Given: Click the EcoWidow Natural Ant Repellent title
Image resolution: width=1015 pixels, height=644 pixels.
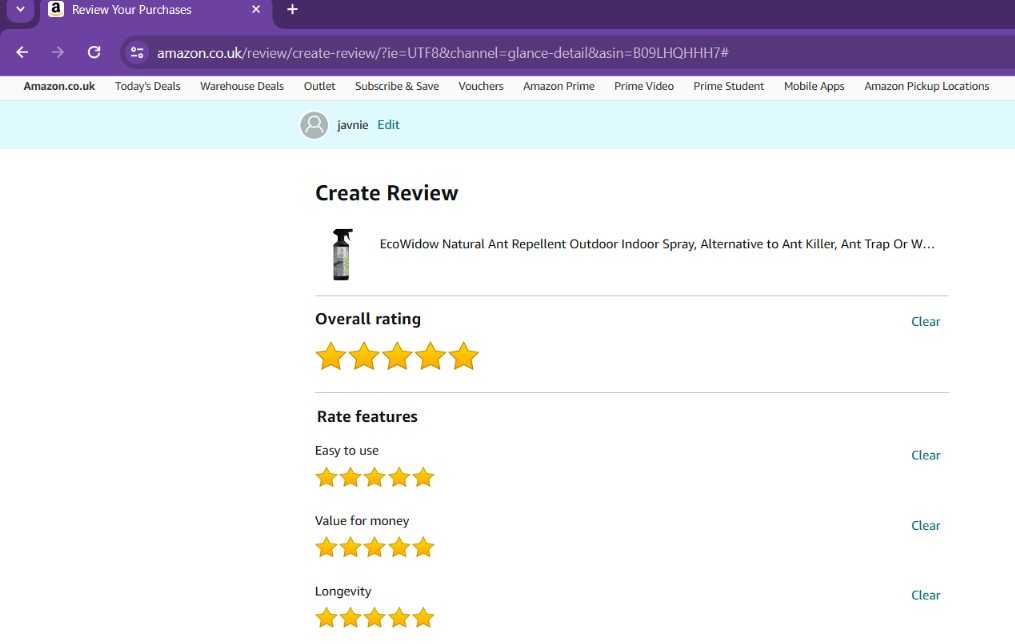Looking at the screenshot, I should 657,244.
